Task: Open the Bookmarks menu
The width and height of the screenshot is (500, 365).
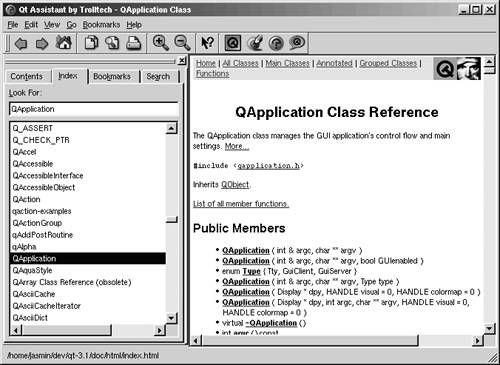Action: coord(101,25)
